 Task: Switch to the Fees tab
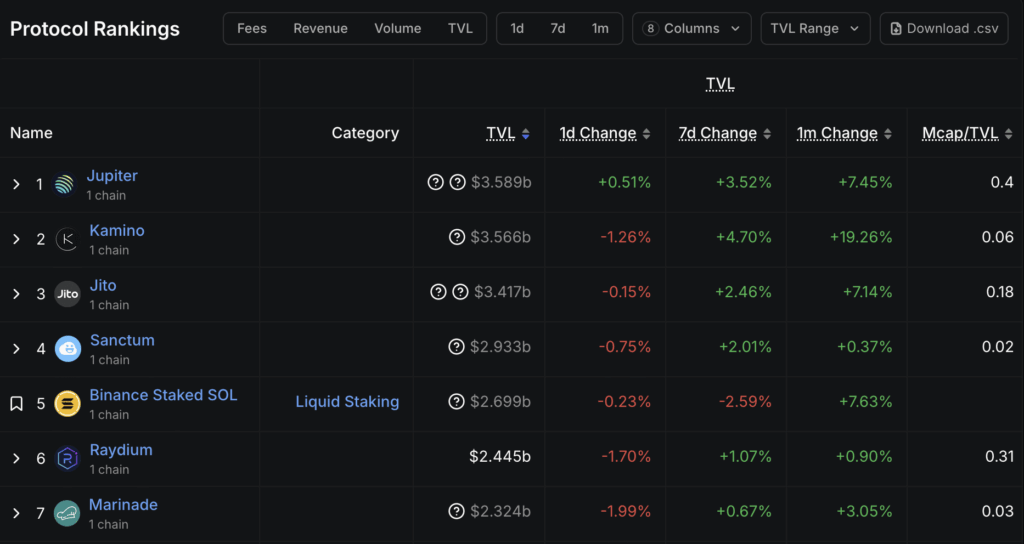(x=252, y=28)
